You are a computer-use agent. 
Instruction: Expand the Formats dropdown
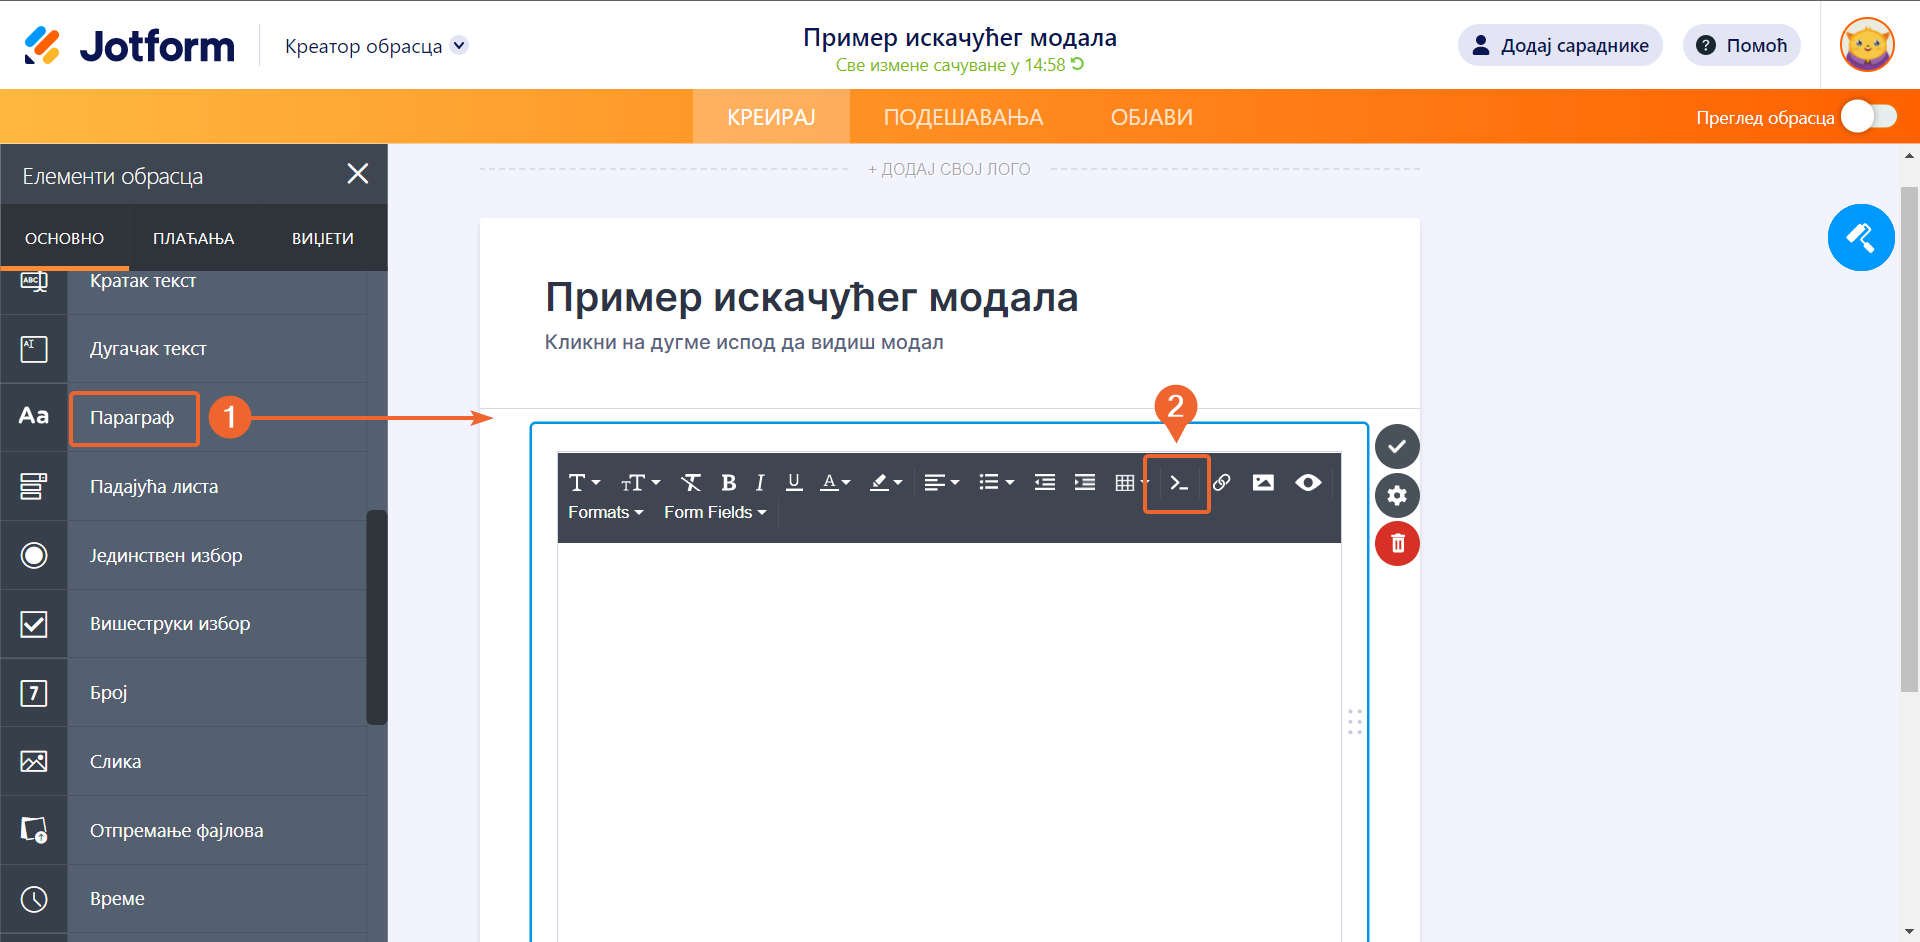[605, 512]
